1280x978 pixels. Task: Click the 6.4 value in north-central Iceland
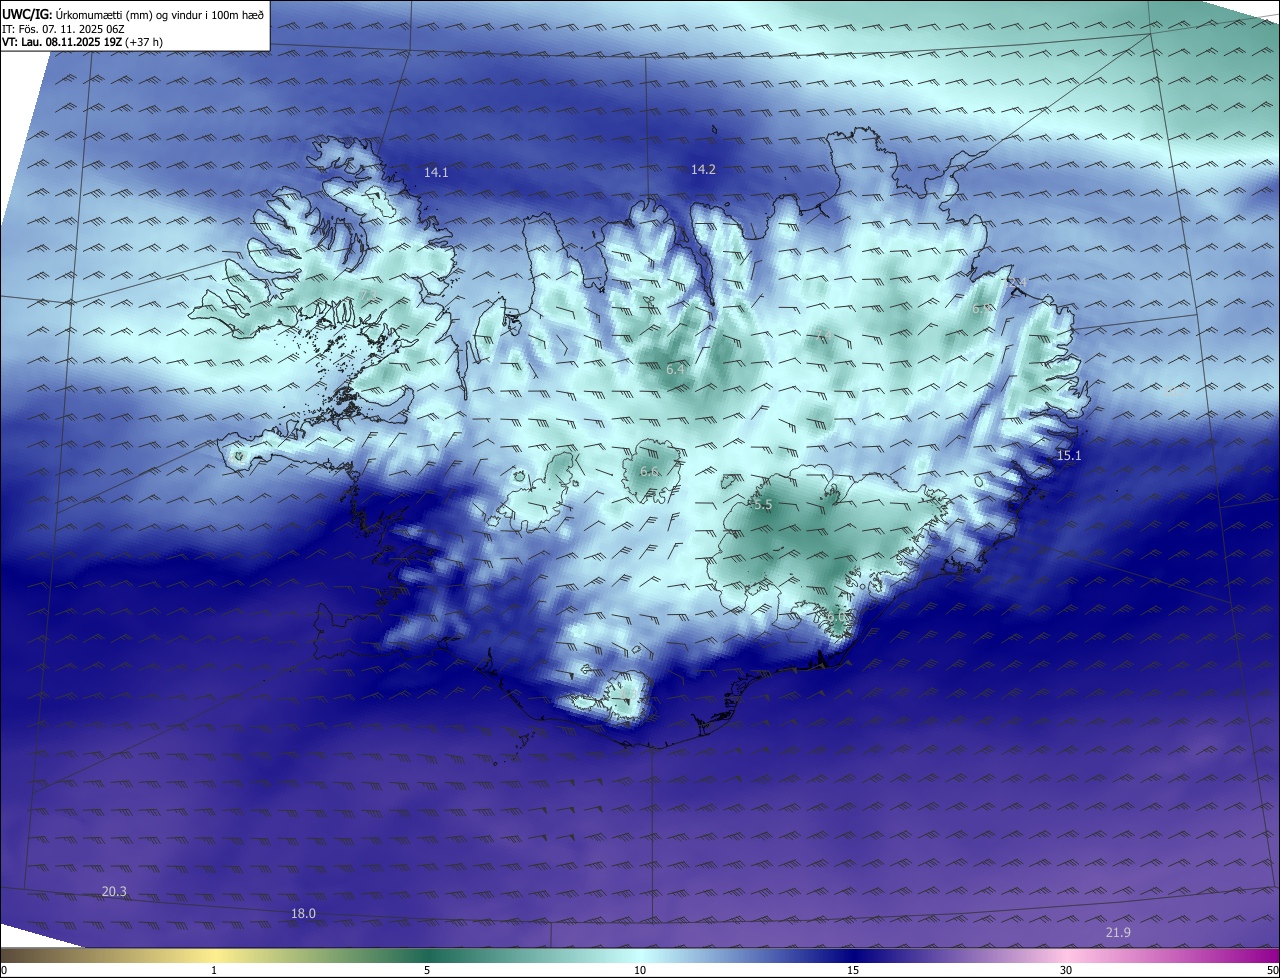[676, 370]
